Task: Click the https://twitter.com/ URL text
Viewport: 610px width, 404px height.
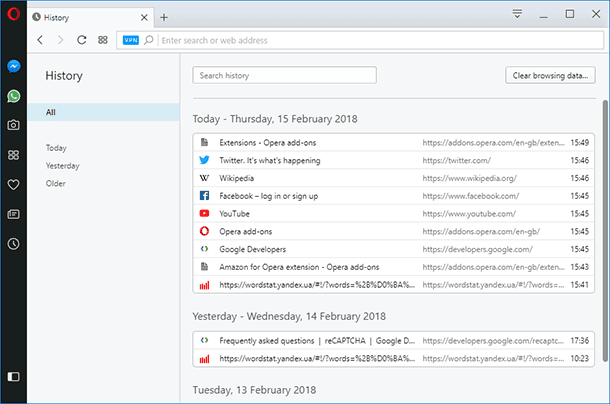Action: [x=457, y=160]
